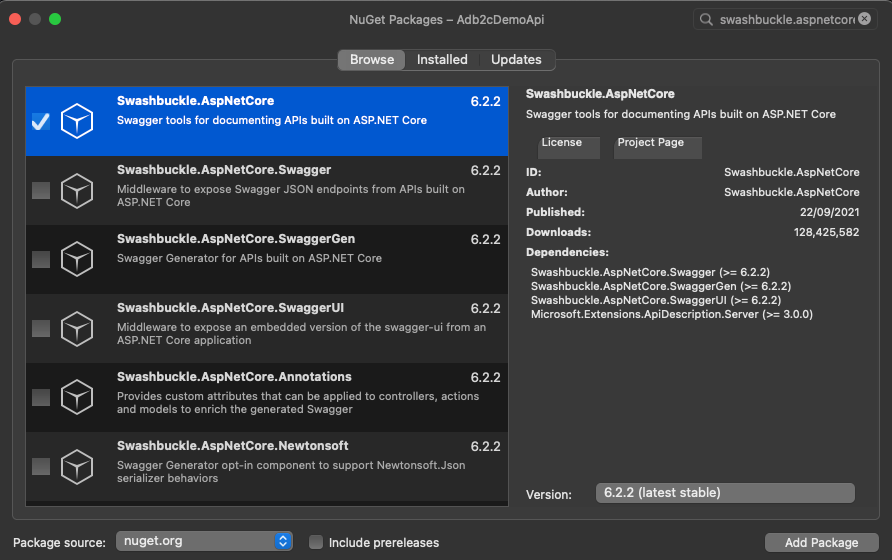Select the Swashbuckle.AspNetCore.Swagger package title

[224, 170]
